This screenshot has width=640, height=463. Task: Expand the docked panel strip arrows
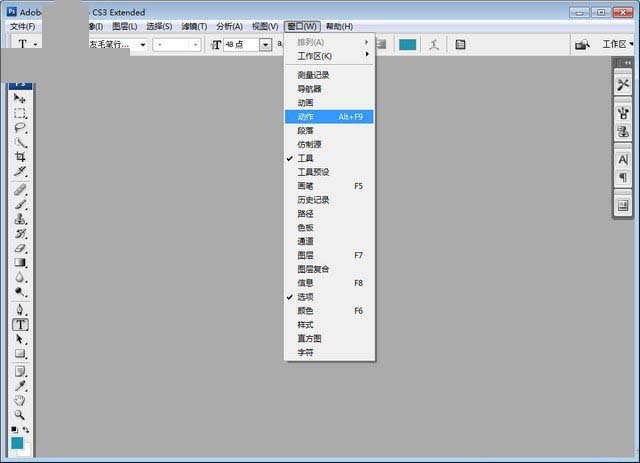tap(627, 62)
